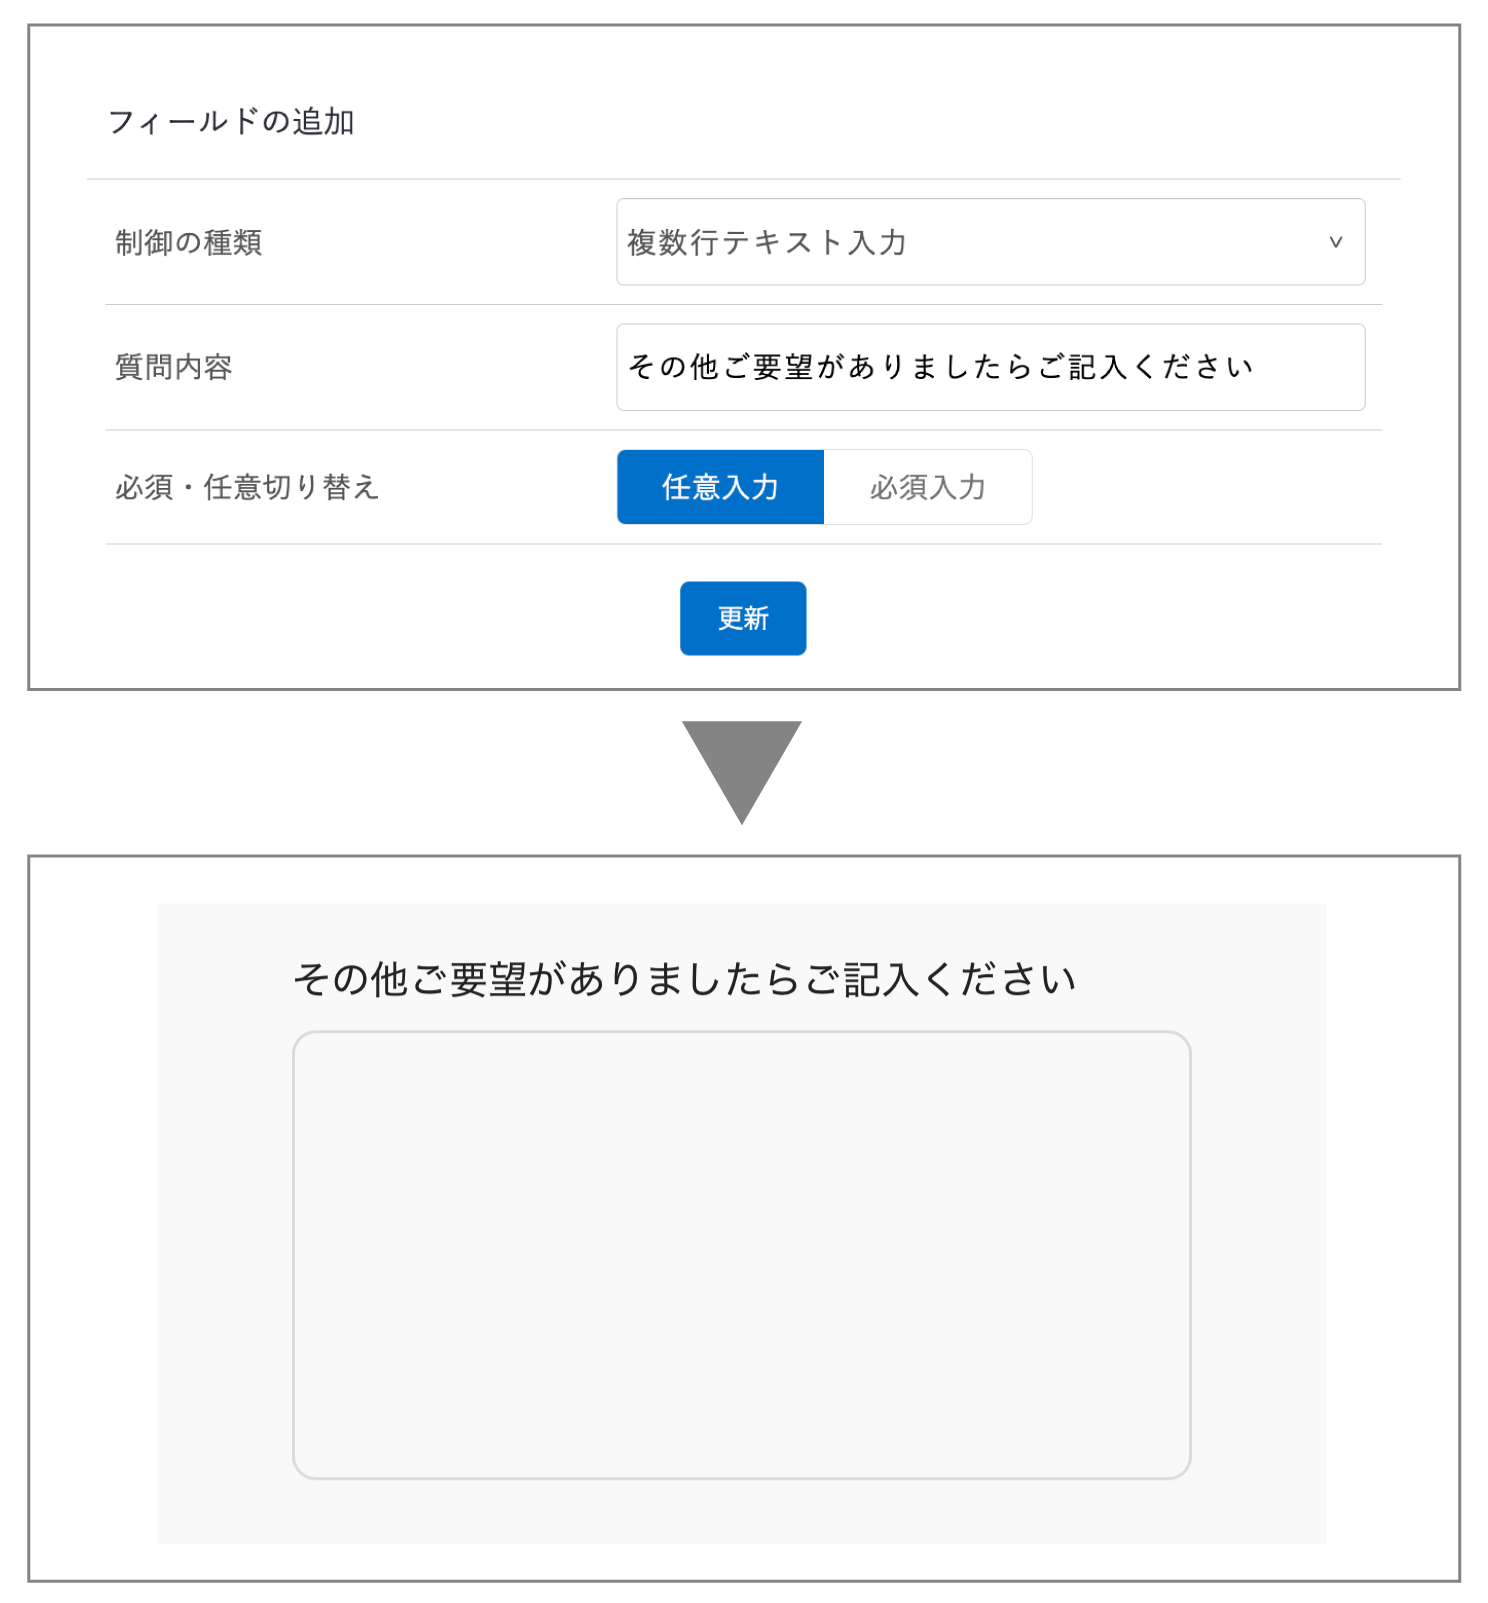Click the 必須・任意切り替え label

(247, 487)
